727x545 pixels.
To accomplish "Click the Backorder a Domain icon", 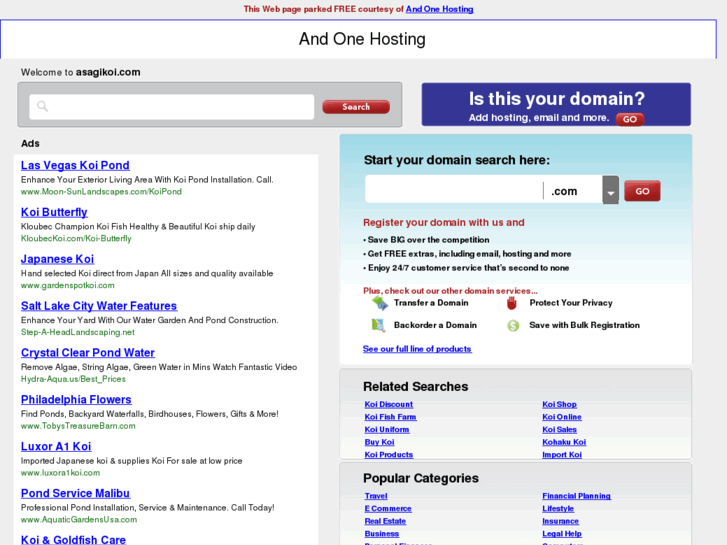I will pyautogui.click(x=378, y=325).
